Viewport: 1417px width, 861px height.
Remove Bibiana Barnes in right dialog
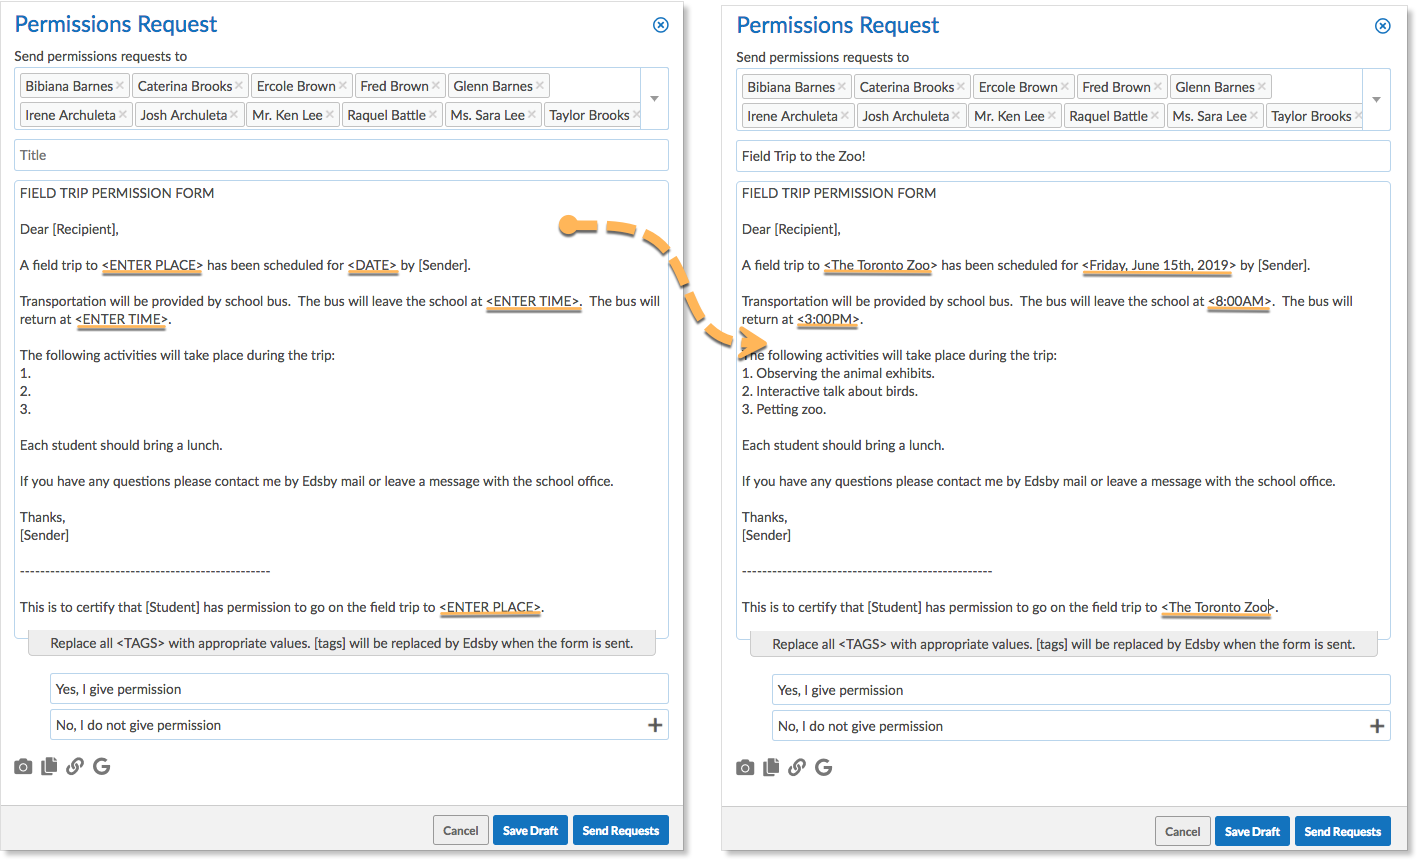pyautogui.click(x=842, y=87)
